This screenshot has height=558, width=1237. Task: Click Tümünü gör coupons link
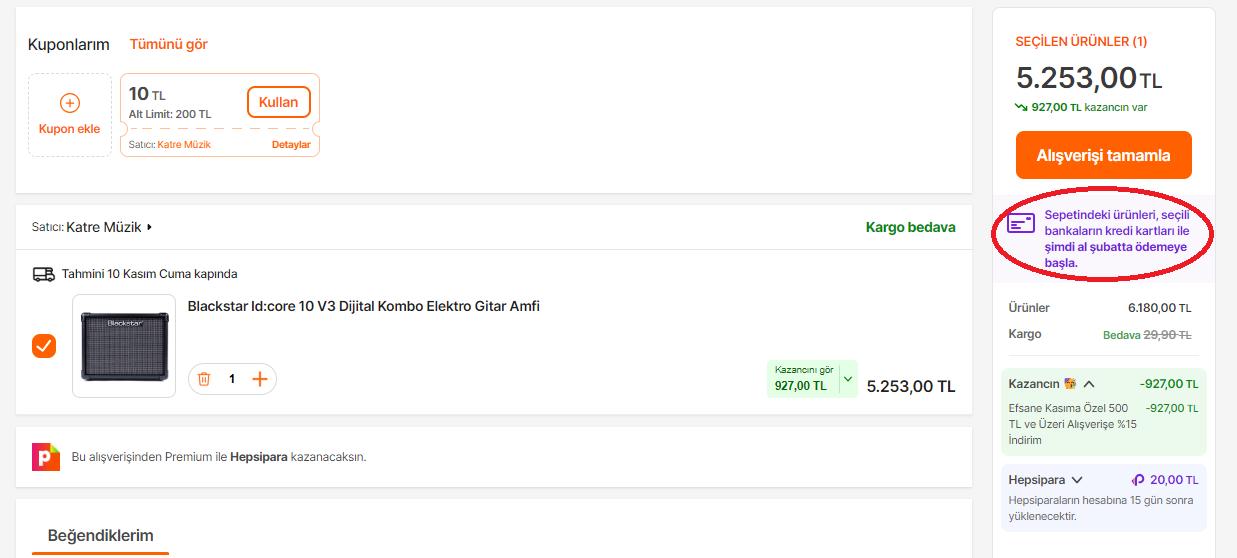[x=168, y=44]
